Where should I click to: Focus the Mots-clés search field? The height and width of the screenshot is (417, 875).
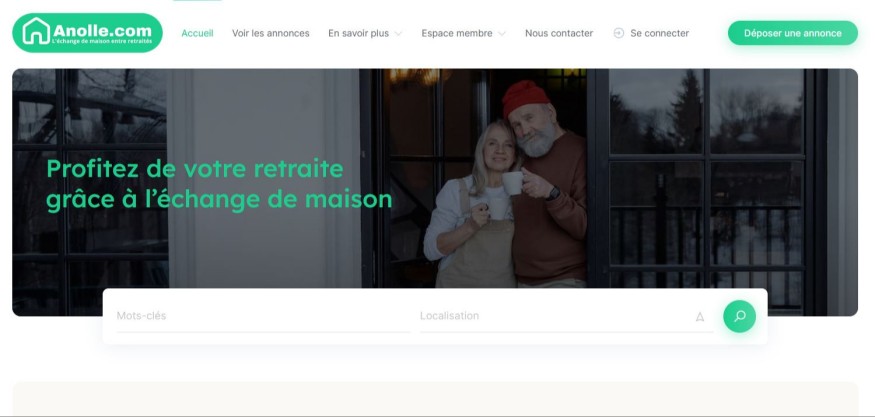point(263,317)
